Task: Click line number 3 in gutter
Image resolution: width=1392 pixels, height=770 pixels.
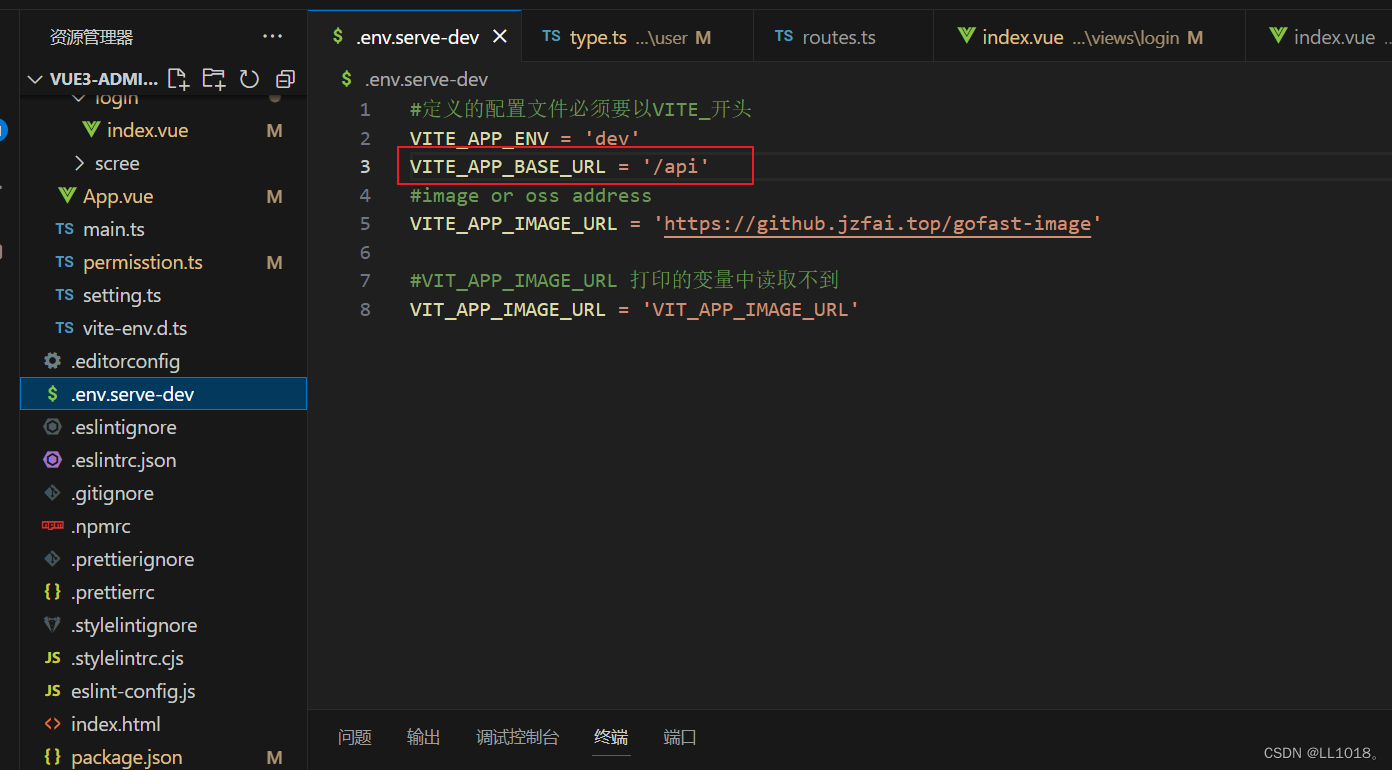Action: 365,166
